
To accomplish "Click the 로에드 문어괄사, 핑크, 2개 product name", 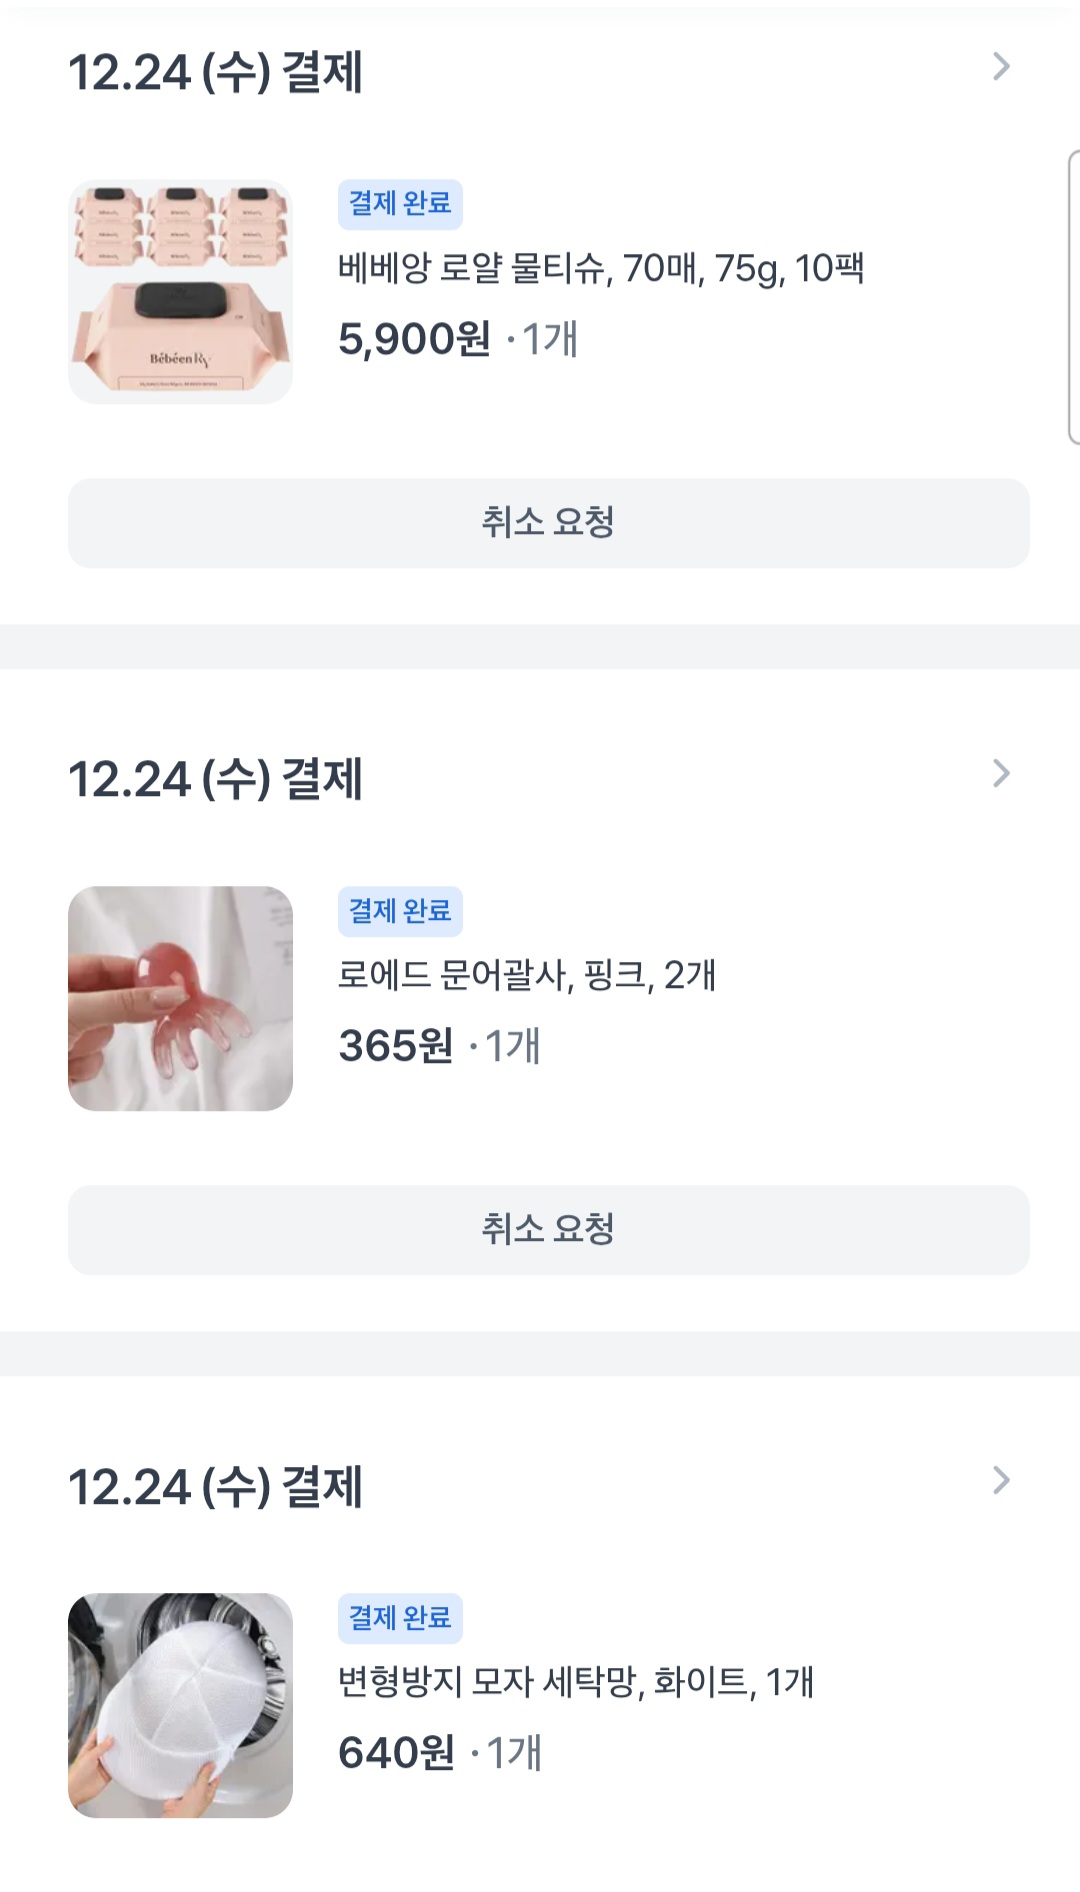I will pos(526,975).
